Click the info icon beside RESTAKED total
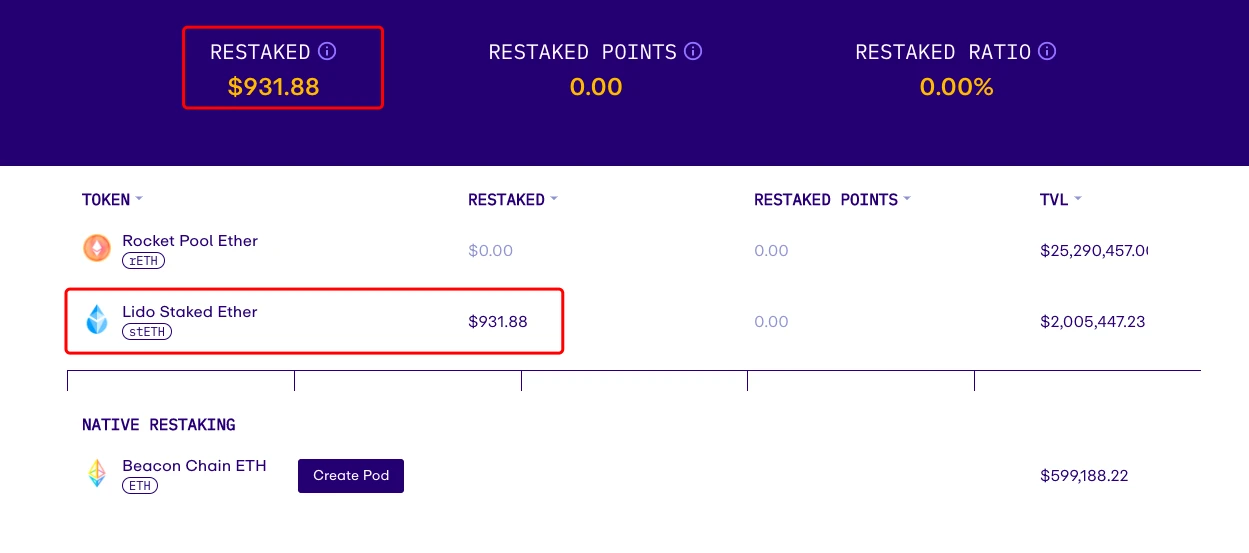This screenshot has height=553, width=1249. [x=327, y=52]
